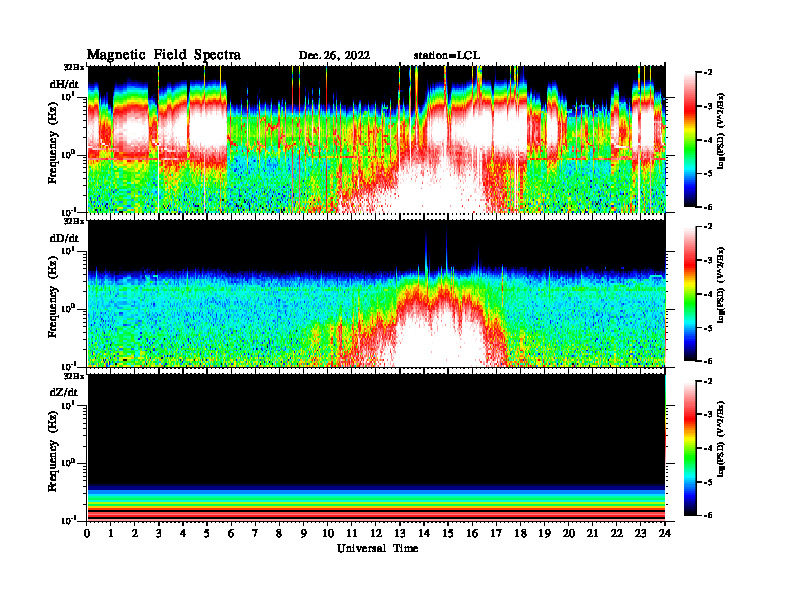Click the date "Dec. 26, 2022"
792x612 pixels.
point(334,56)
